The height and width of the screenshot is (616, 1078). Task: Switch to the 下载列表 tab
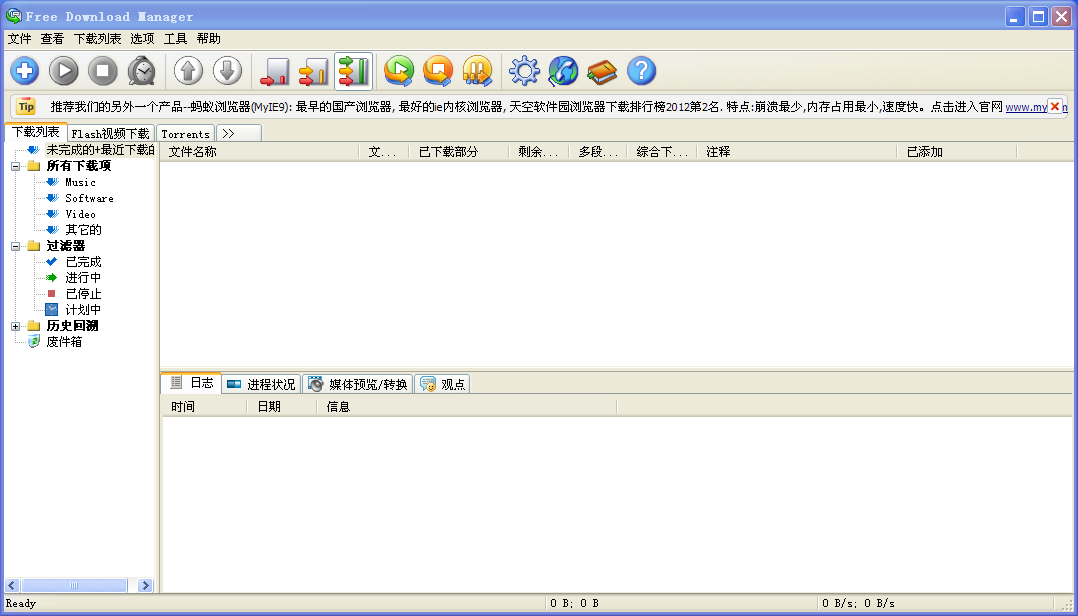point(36,132)
